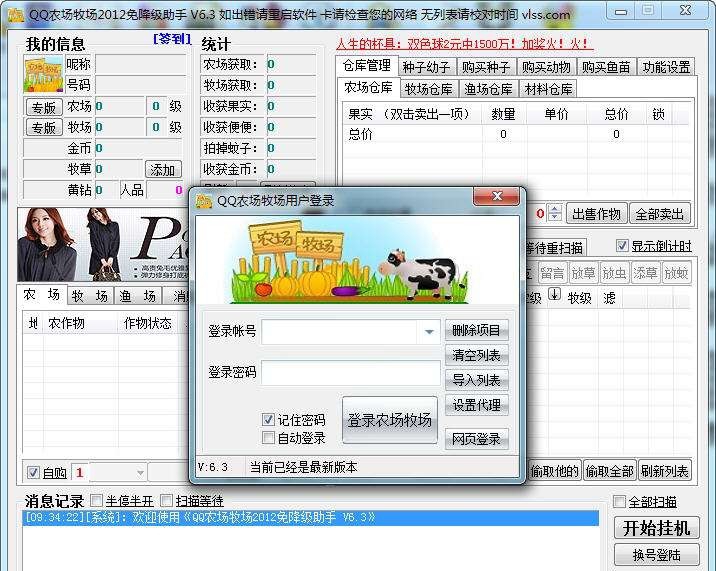Viewport: 716px width, 571px height.
Task: Click 出售作物 button
Action: click(596, 214)
